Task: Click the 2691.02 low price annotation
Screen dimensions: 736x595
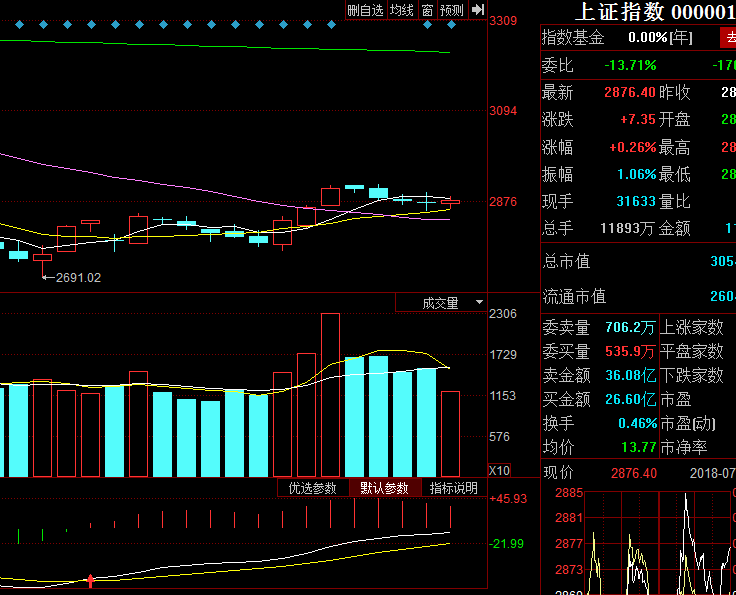Action: click(x=78, y=278)
